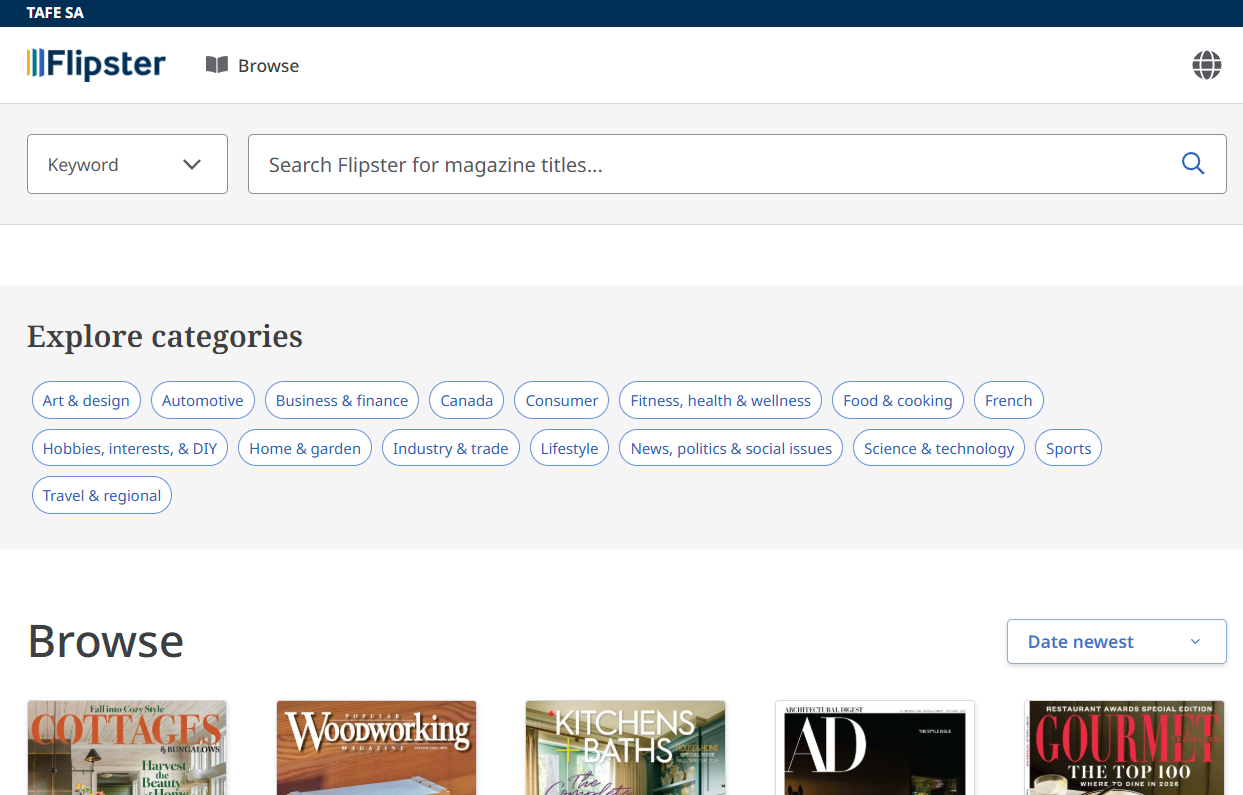Select Fitness, health & wellness category

[x=721, y=400]
